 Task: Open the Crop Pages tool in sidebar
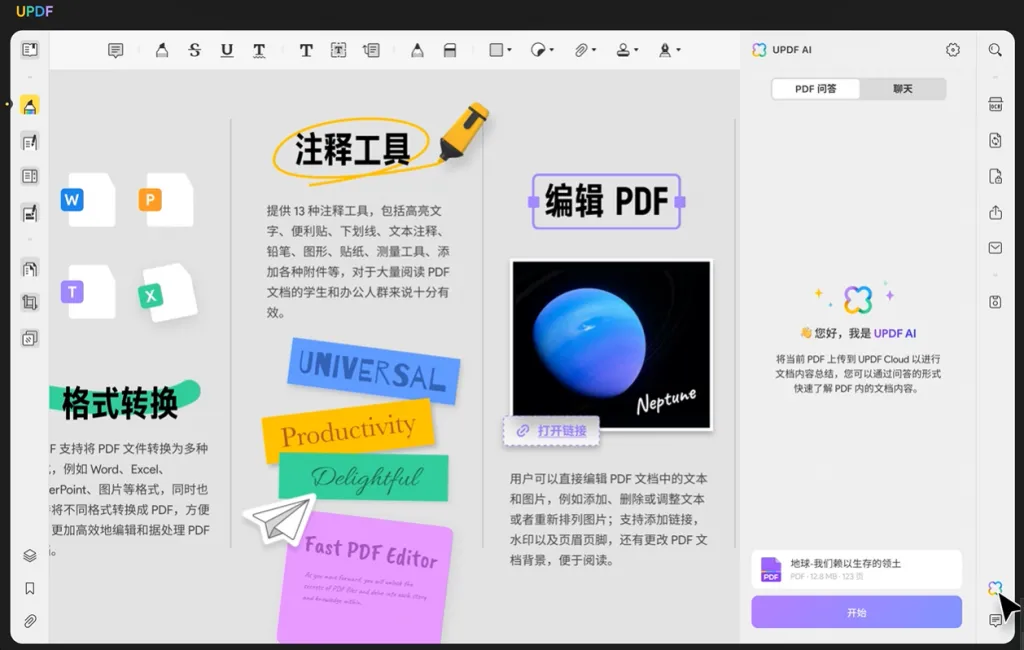29,302
